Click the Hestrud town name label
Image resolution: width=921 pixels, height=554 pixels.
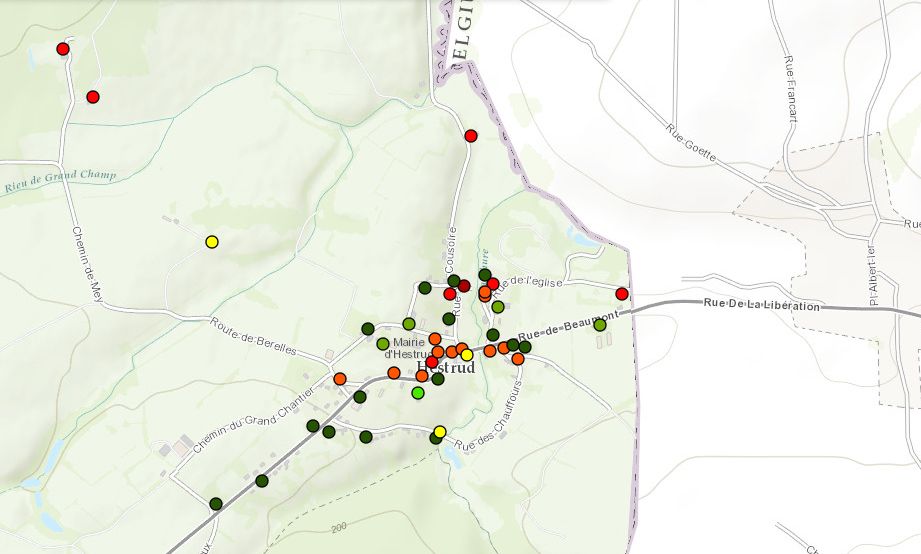tap(446, 368)
